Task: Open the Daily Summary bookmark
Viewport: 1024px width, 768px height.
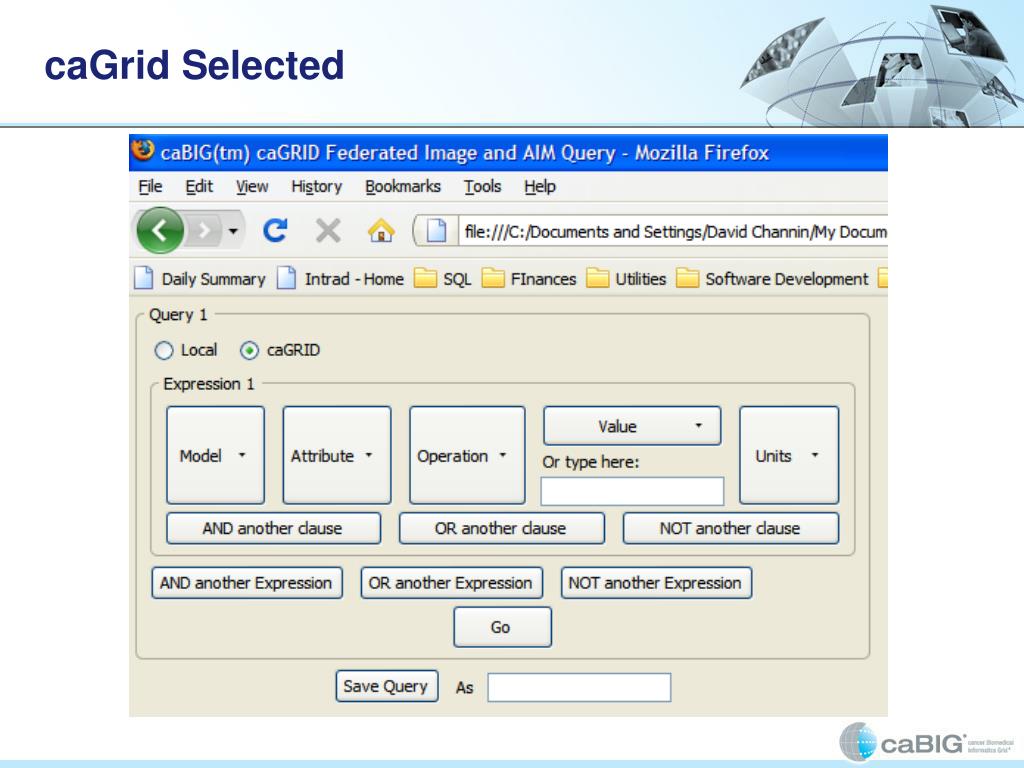Action: tap(200, 279)
